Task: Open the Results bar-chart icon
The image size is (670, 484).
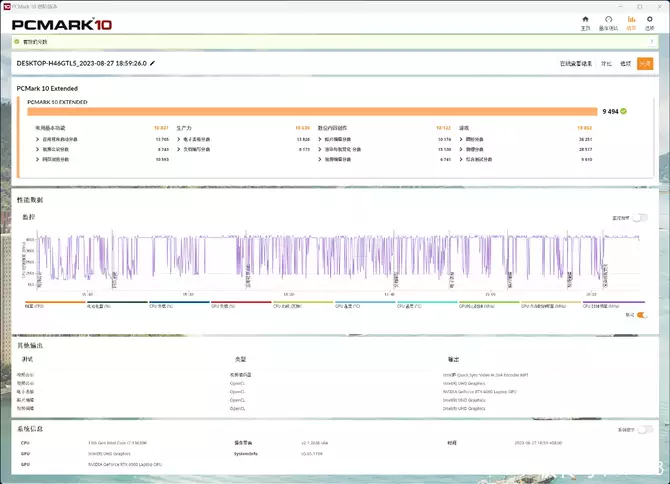Action: coord(631,19)
